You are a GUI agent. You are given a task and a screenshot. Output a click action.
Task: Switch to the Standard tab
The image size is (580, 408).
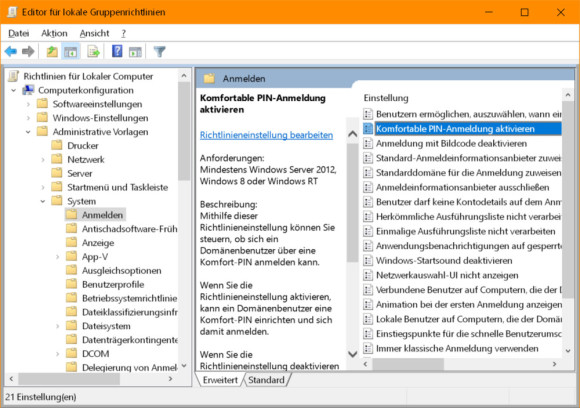pyautogui.click(x=266, y=380)
